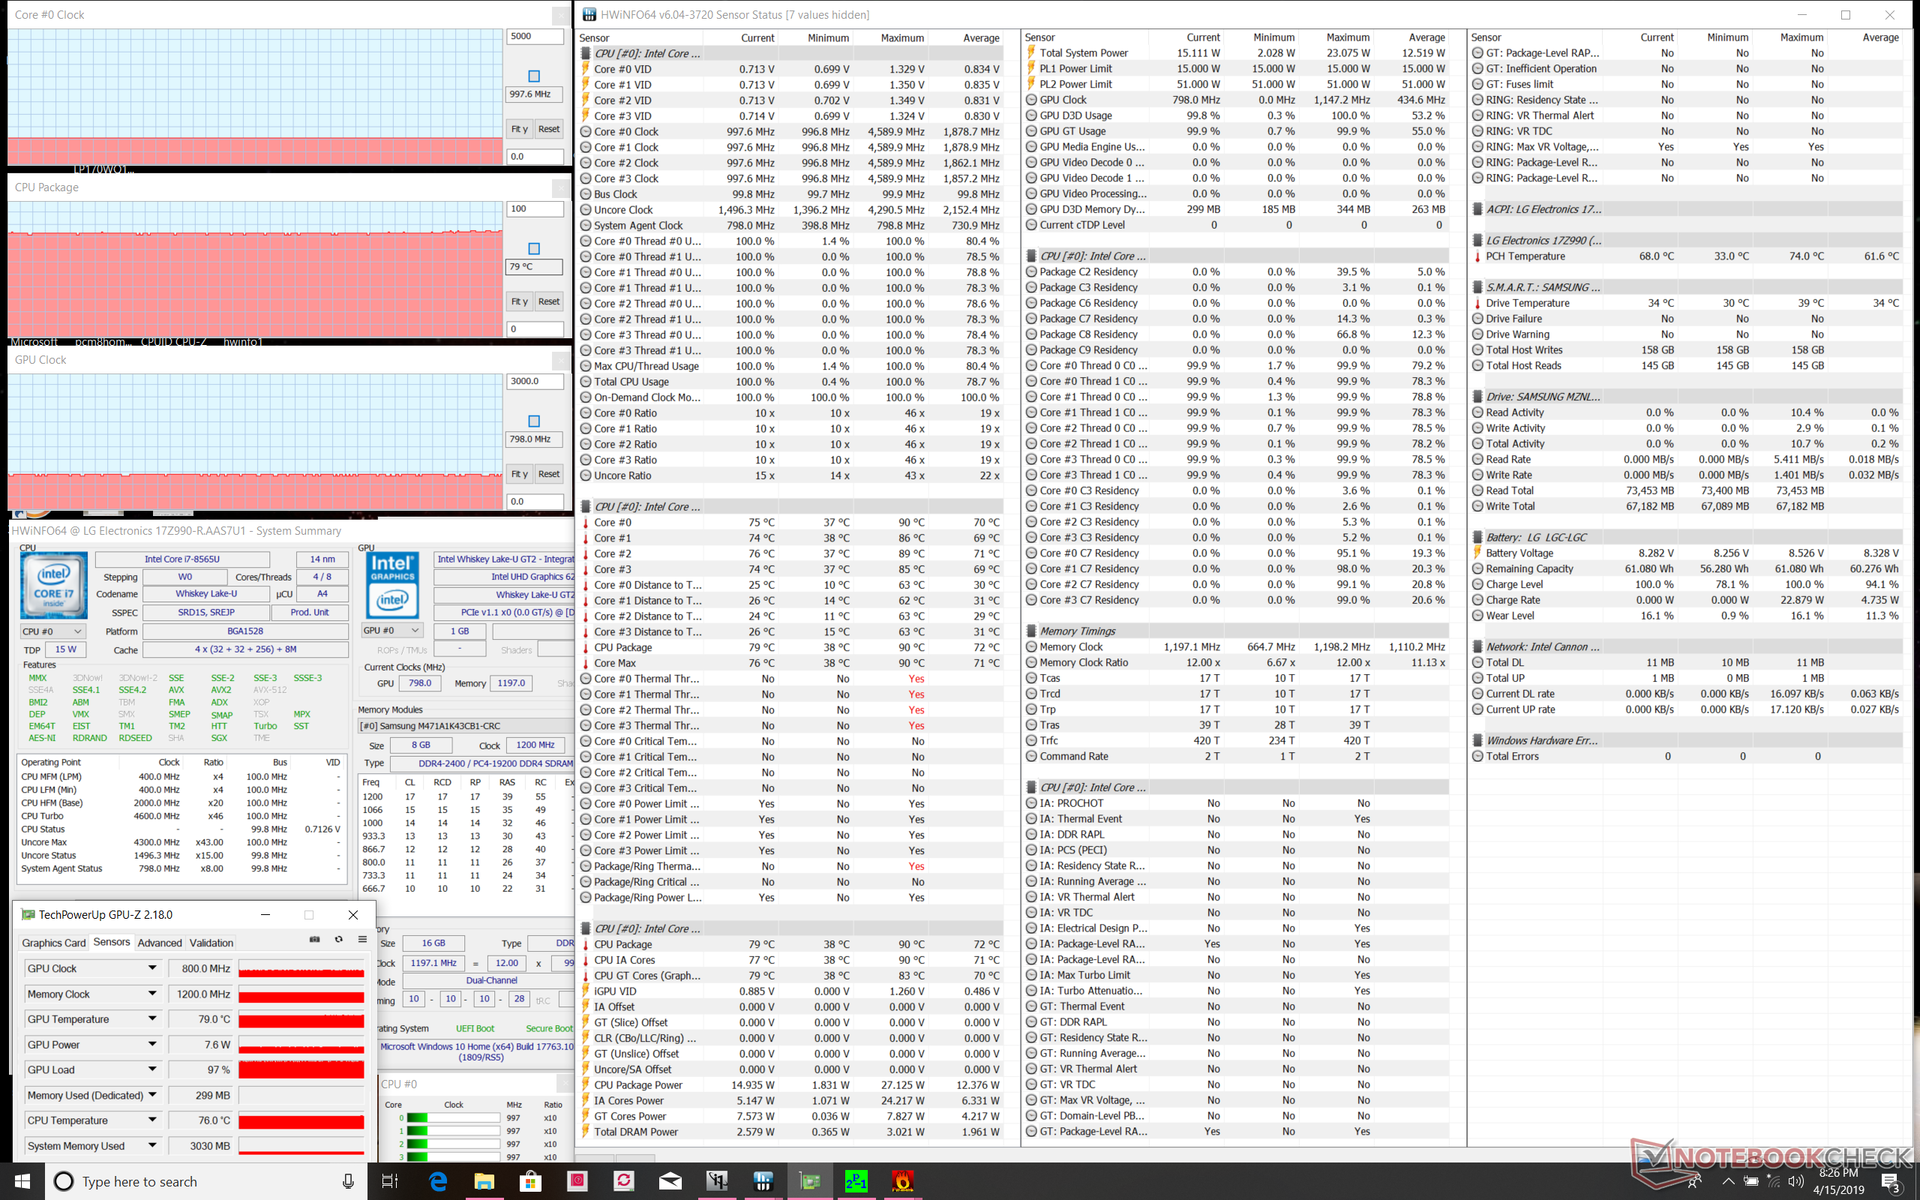Click the 3000.0 max value field in GPU Clock graph
This screenshot has width=1920, height=1200.
tap(535, 382)
